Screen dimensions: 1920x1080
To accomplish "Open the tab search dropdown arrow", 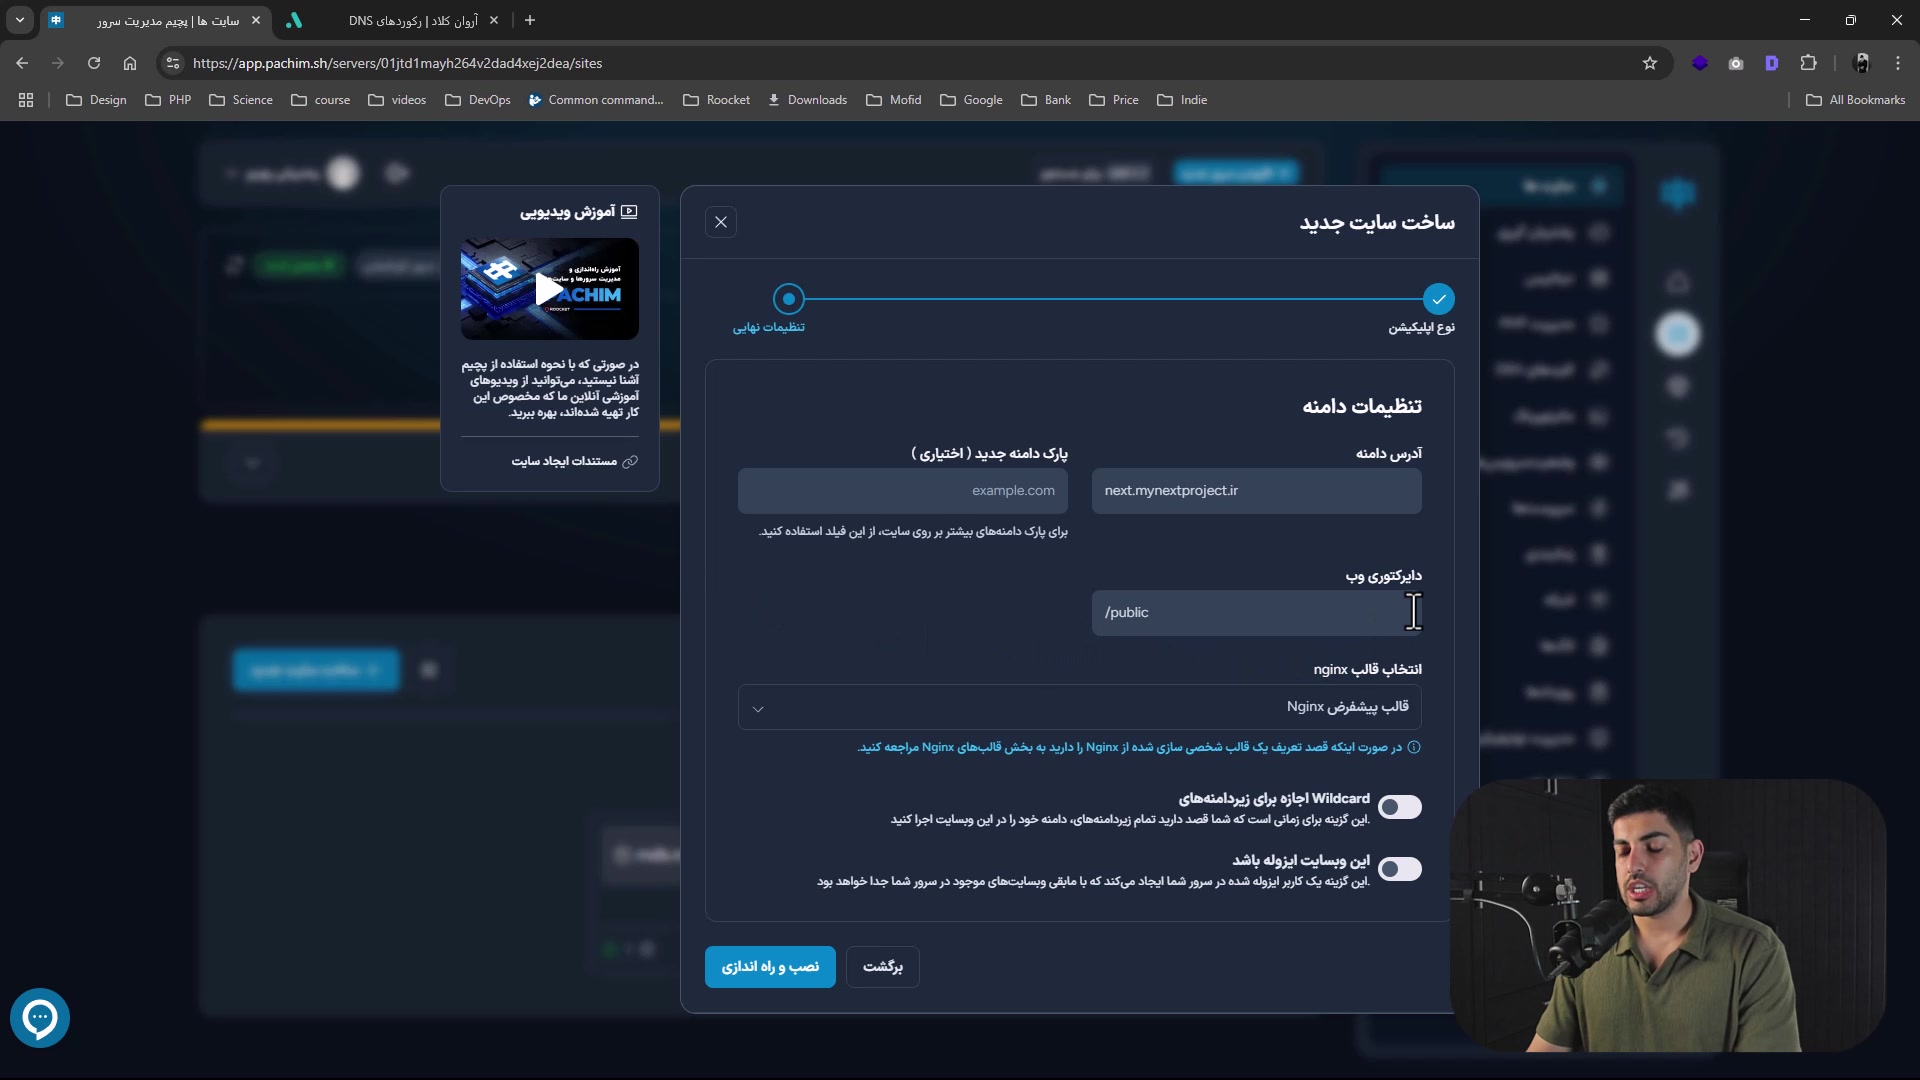I will [20, 20].
